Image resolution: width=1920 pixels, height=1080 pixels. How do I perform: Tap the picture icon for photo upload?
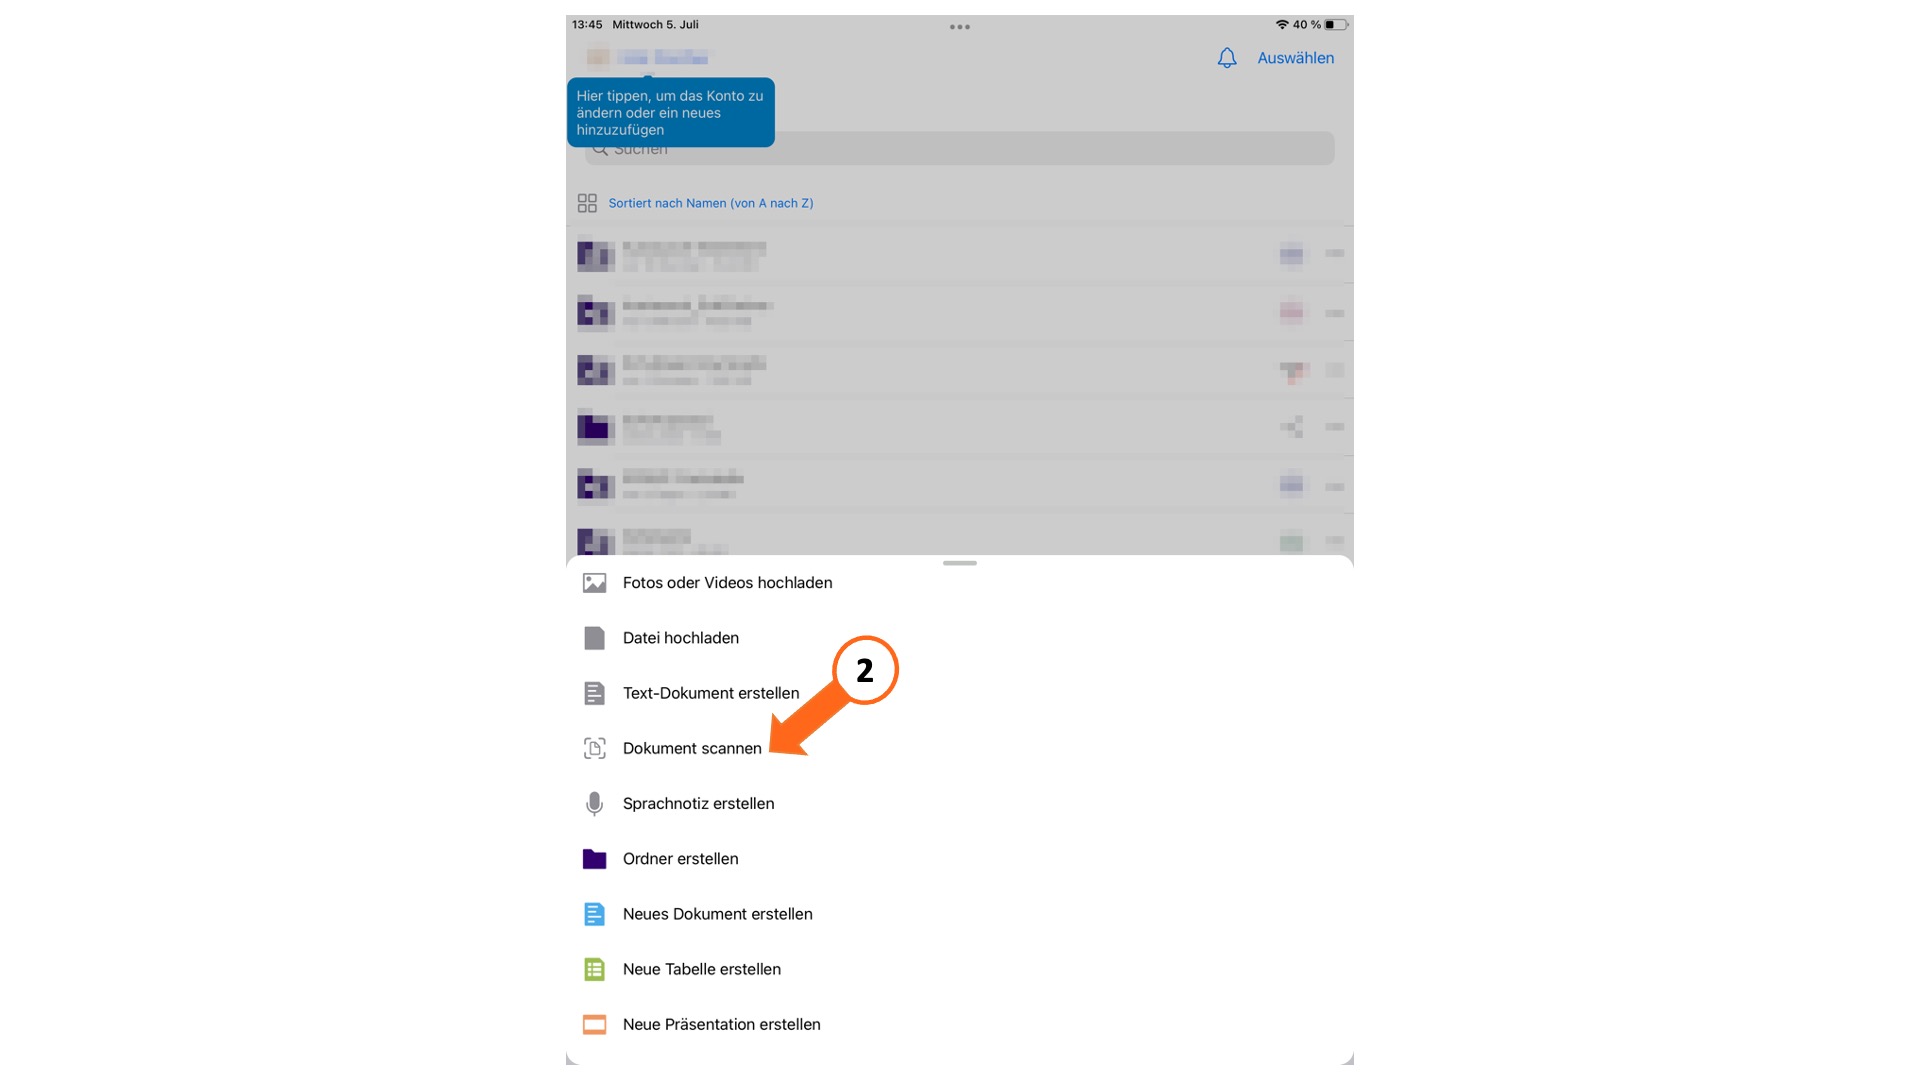594,583
